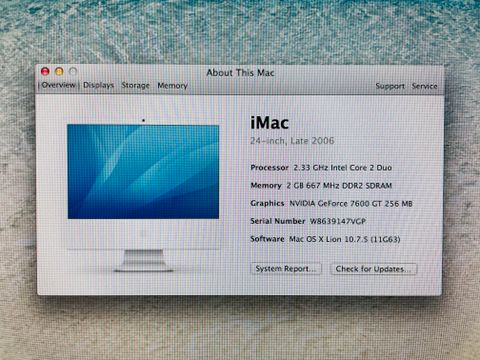480x360 pixels.
Task: Select the Memory 2 GB DDR2 info line
Action: pyautogui.click(x=321, y=185)
